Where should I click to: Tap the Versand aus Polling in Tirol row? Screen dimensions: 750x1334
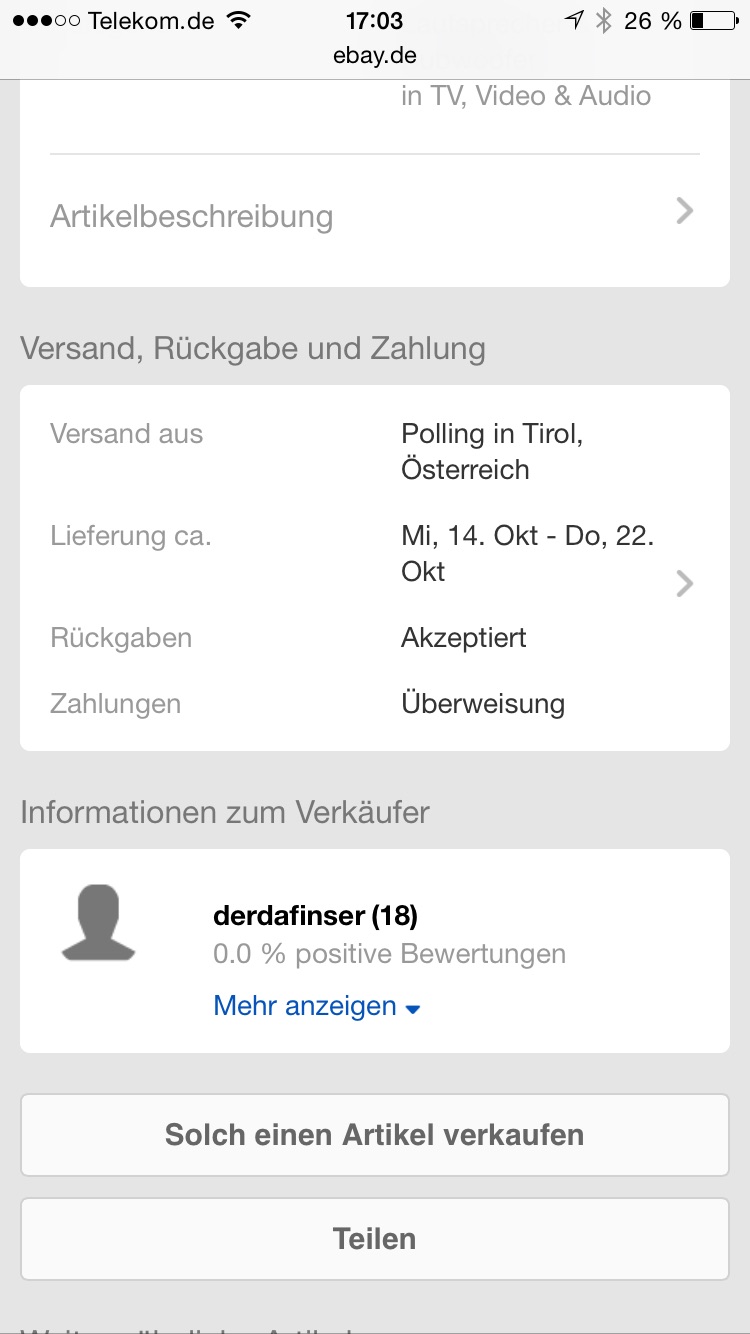point(375,452)
